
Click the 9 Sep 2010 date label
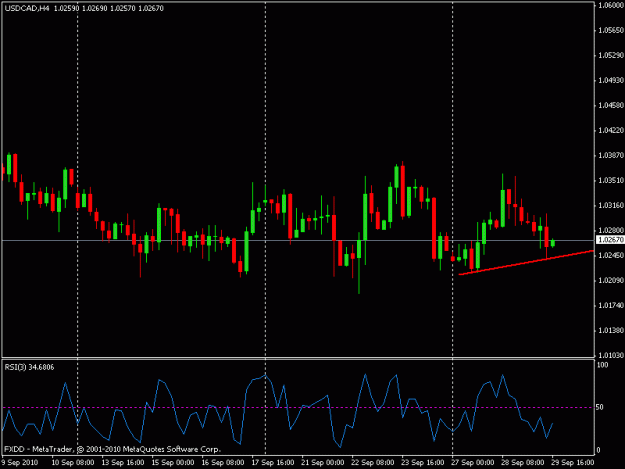pos(20,463)
